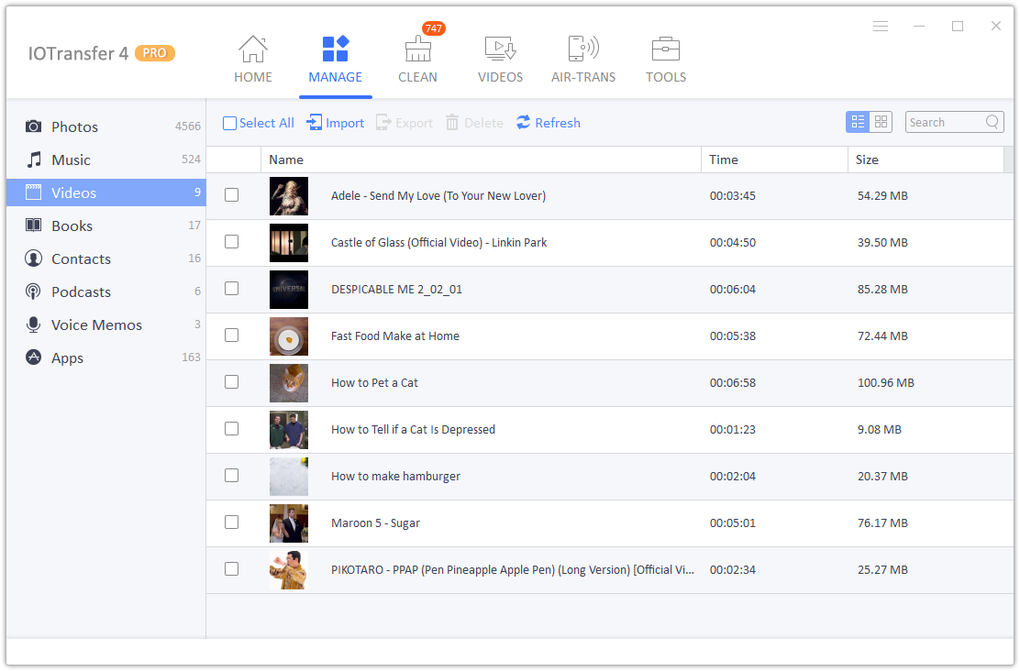
Task: Open the hamburger menu in title bar
Action: (880, 26)
